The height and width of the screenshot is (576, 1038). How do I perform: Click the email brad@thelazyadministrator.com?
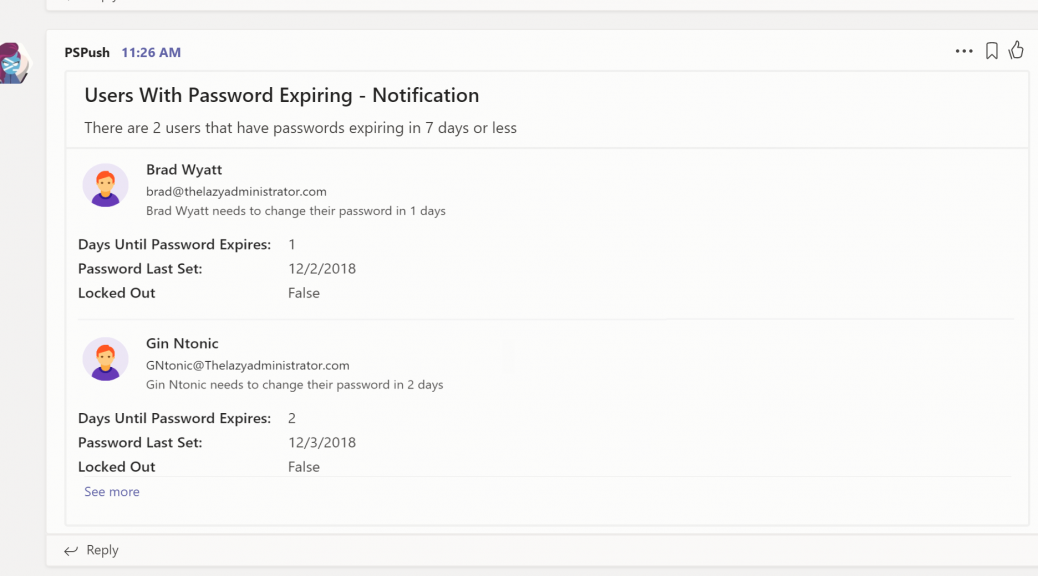coord(236,191)
